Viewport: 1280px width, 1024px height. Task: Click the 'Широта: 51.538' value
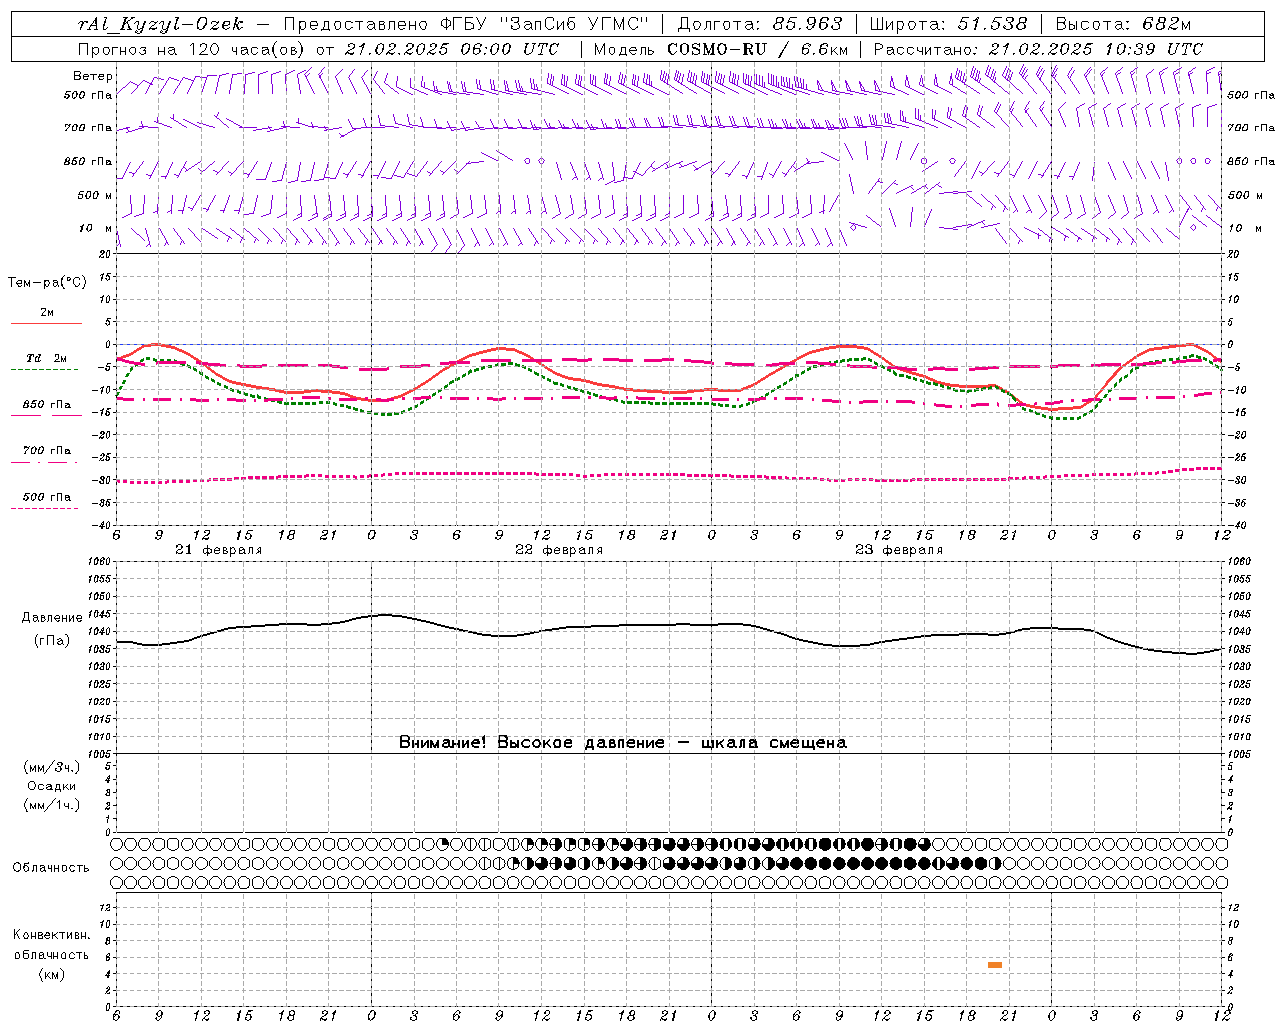[948, 24]
